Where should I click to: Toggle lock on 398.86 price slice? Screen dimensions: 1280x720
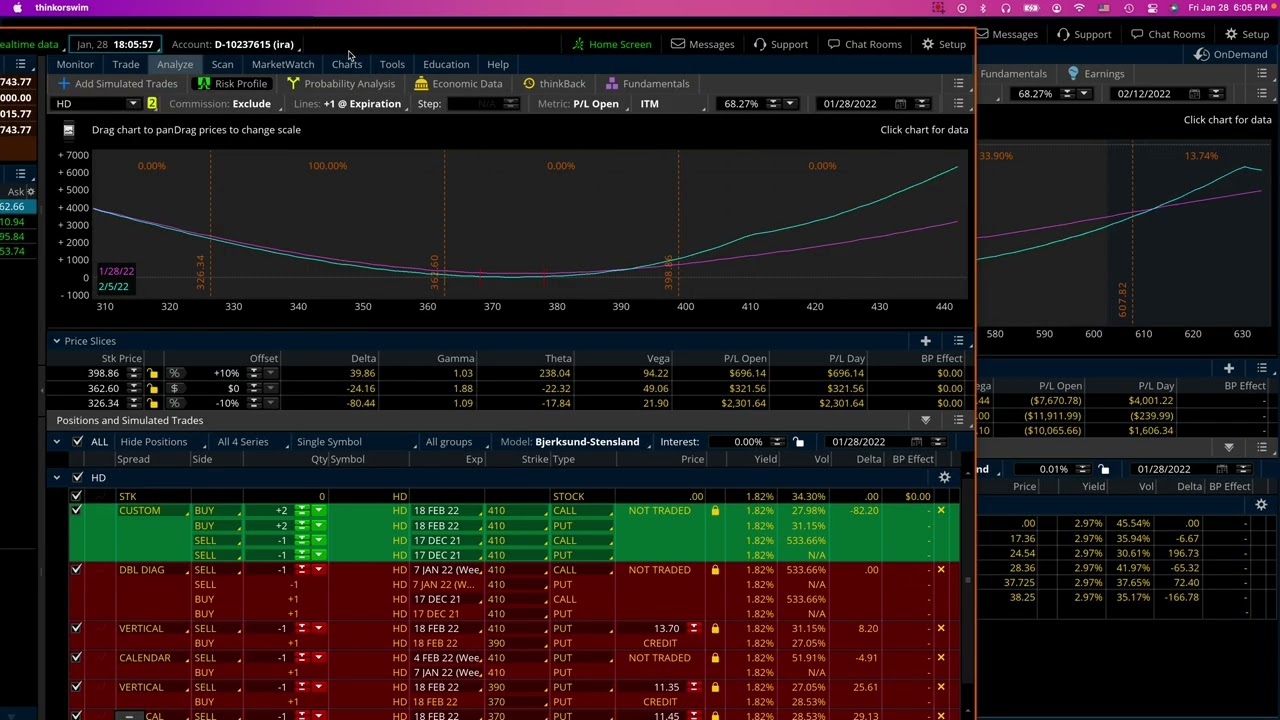pyautogui.click(x=153, y=373)
